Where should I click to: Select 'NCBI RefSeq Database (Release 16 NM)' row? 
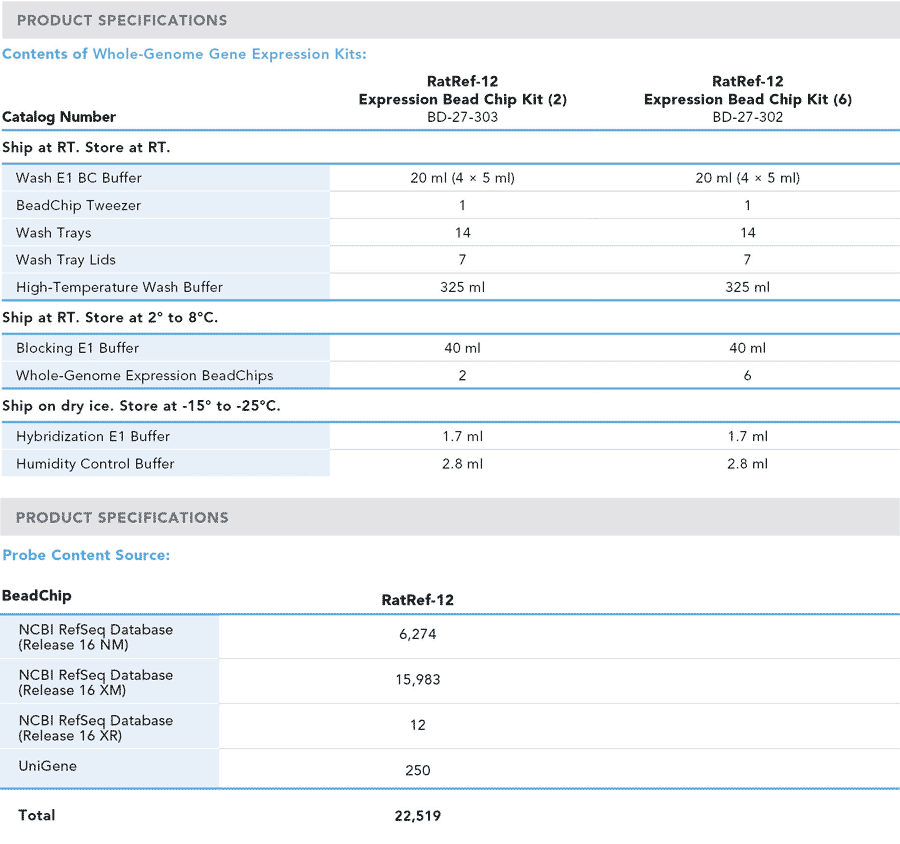pyautogui.click(x=96, y=637)
